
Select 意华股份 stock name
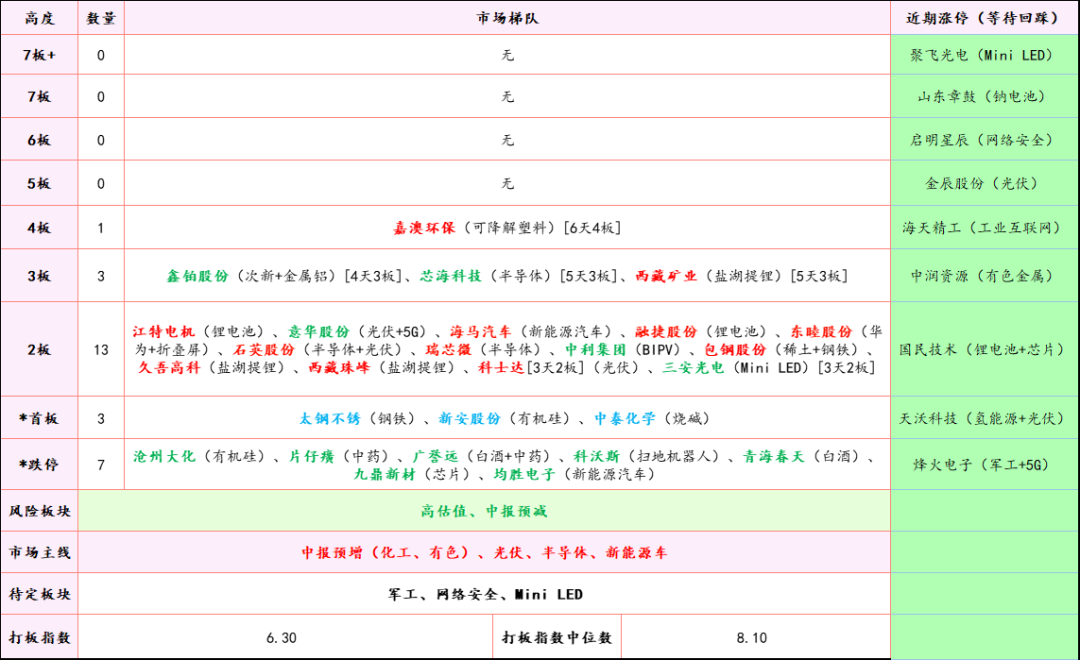coord(318,331)
